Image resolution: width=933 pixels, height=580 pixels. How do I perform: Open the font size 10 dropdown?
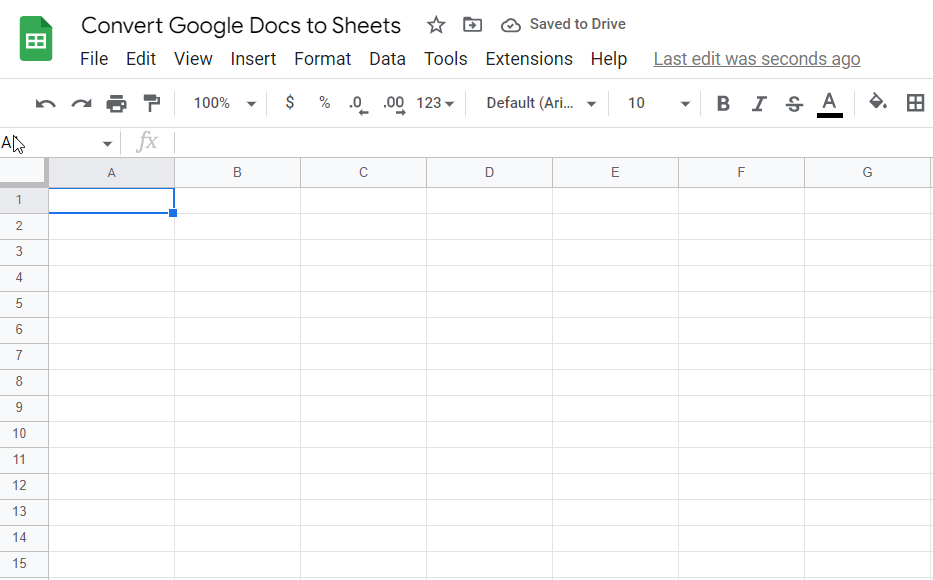[x=658, y=103]
